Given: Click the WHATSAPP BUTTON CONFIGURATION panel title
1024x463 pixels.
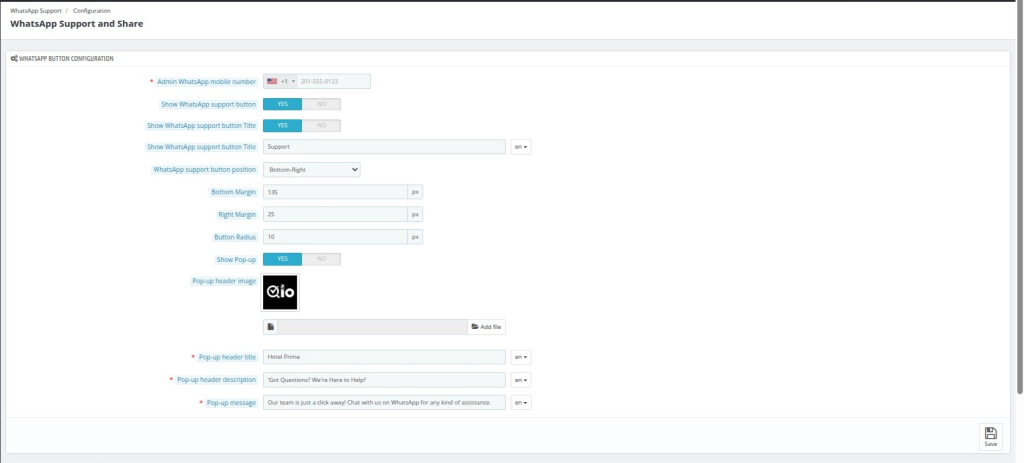Looking at the screenshot, I should tap(66, 59).
